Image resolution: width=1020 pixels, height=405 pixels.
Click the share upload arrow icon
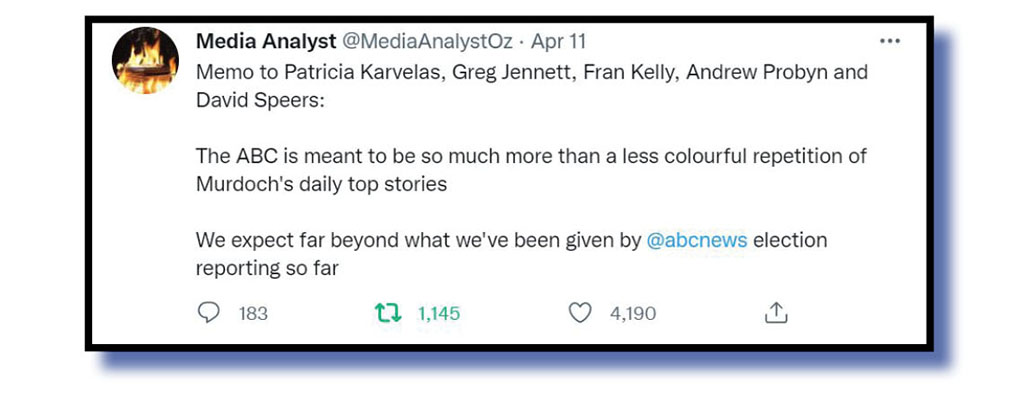pos(776,314)
